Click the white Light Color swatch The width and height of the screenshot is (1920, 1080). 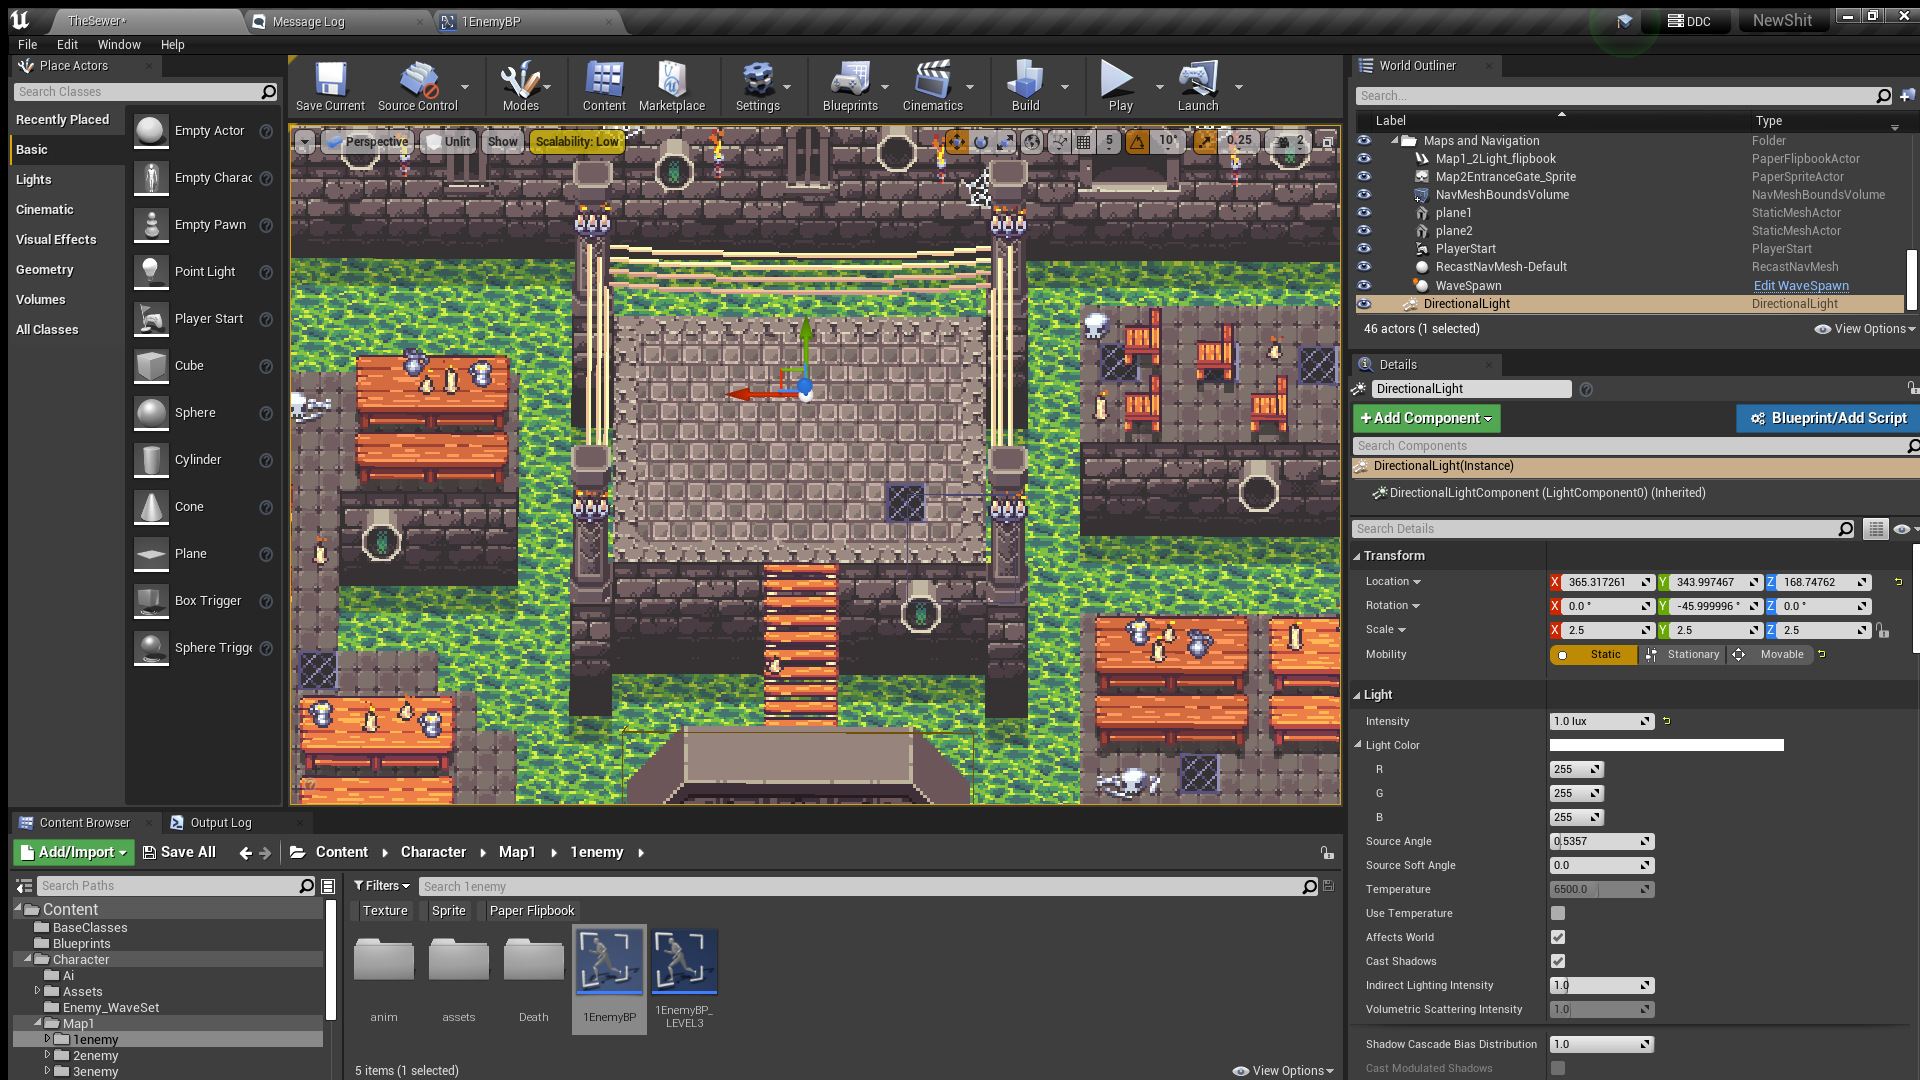(x=1666, y=745)
